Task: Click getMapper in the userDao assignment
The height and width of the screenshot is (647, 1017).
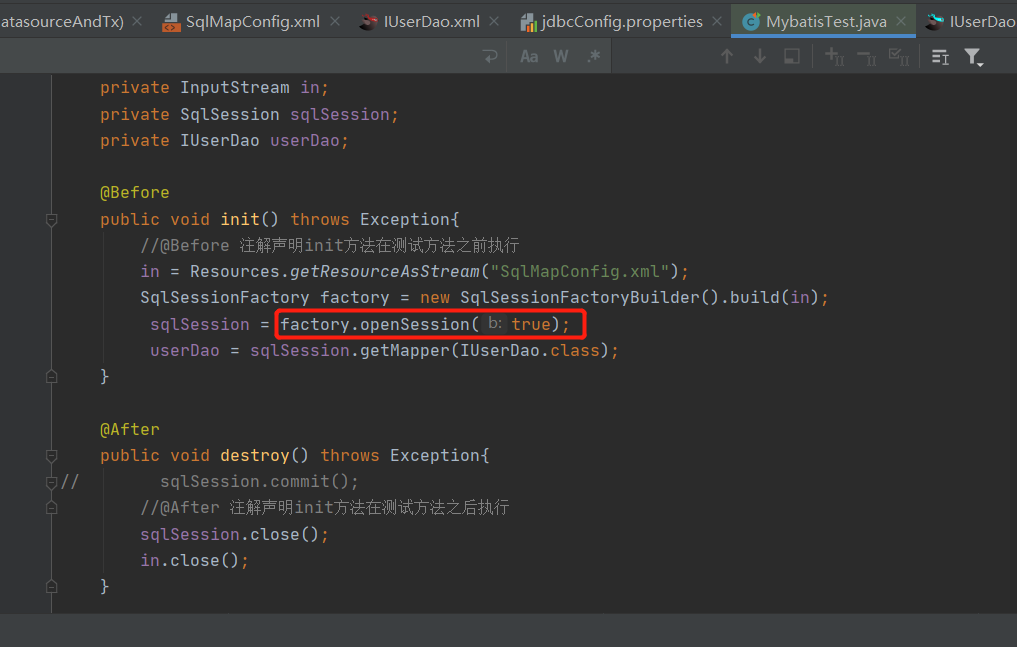Action: click(405, 350)
